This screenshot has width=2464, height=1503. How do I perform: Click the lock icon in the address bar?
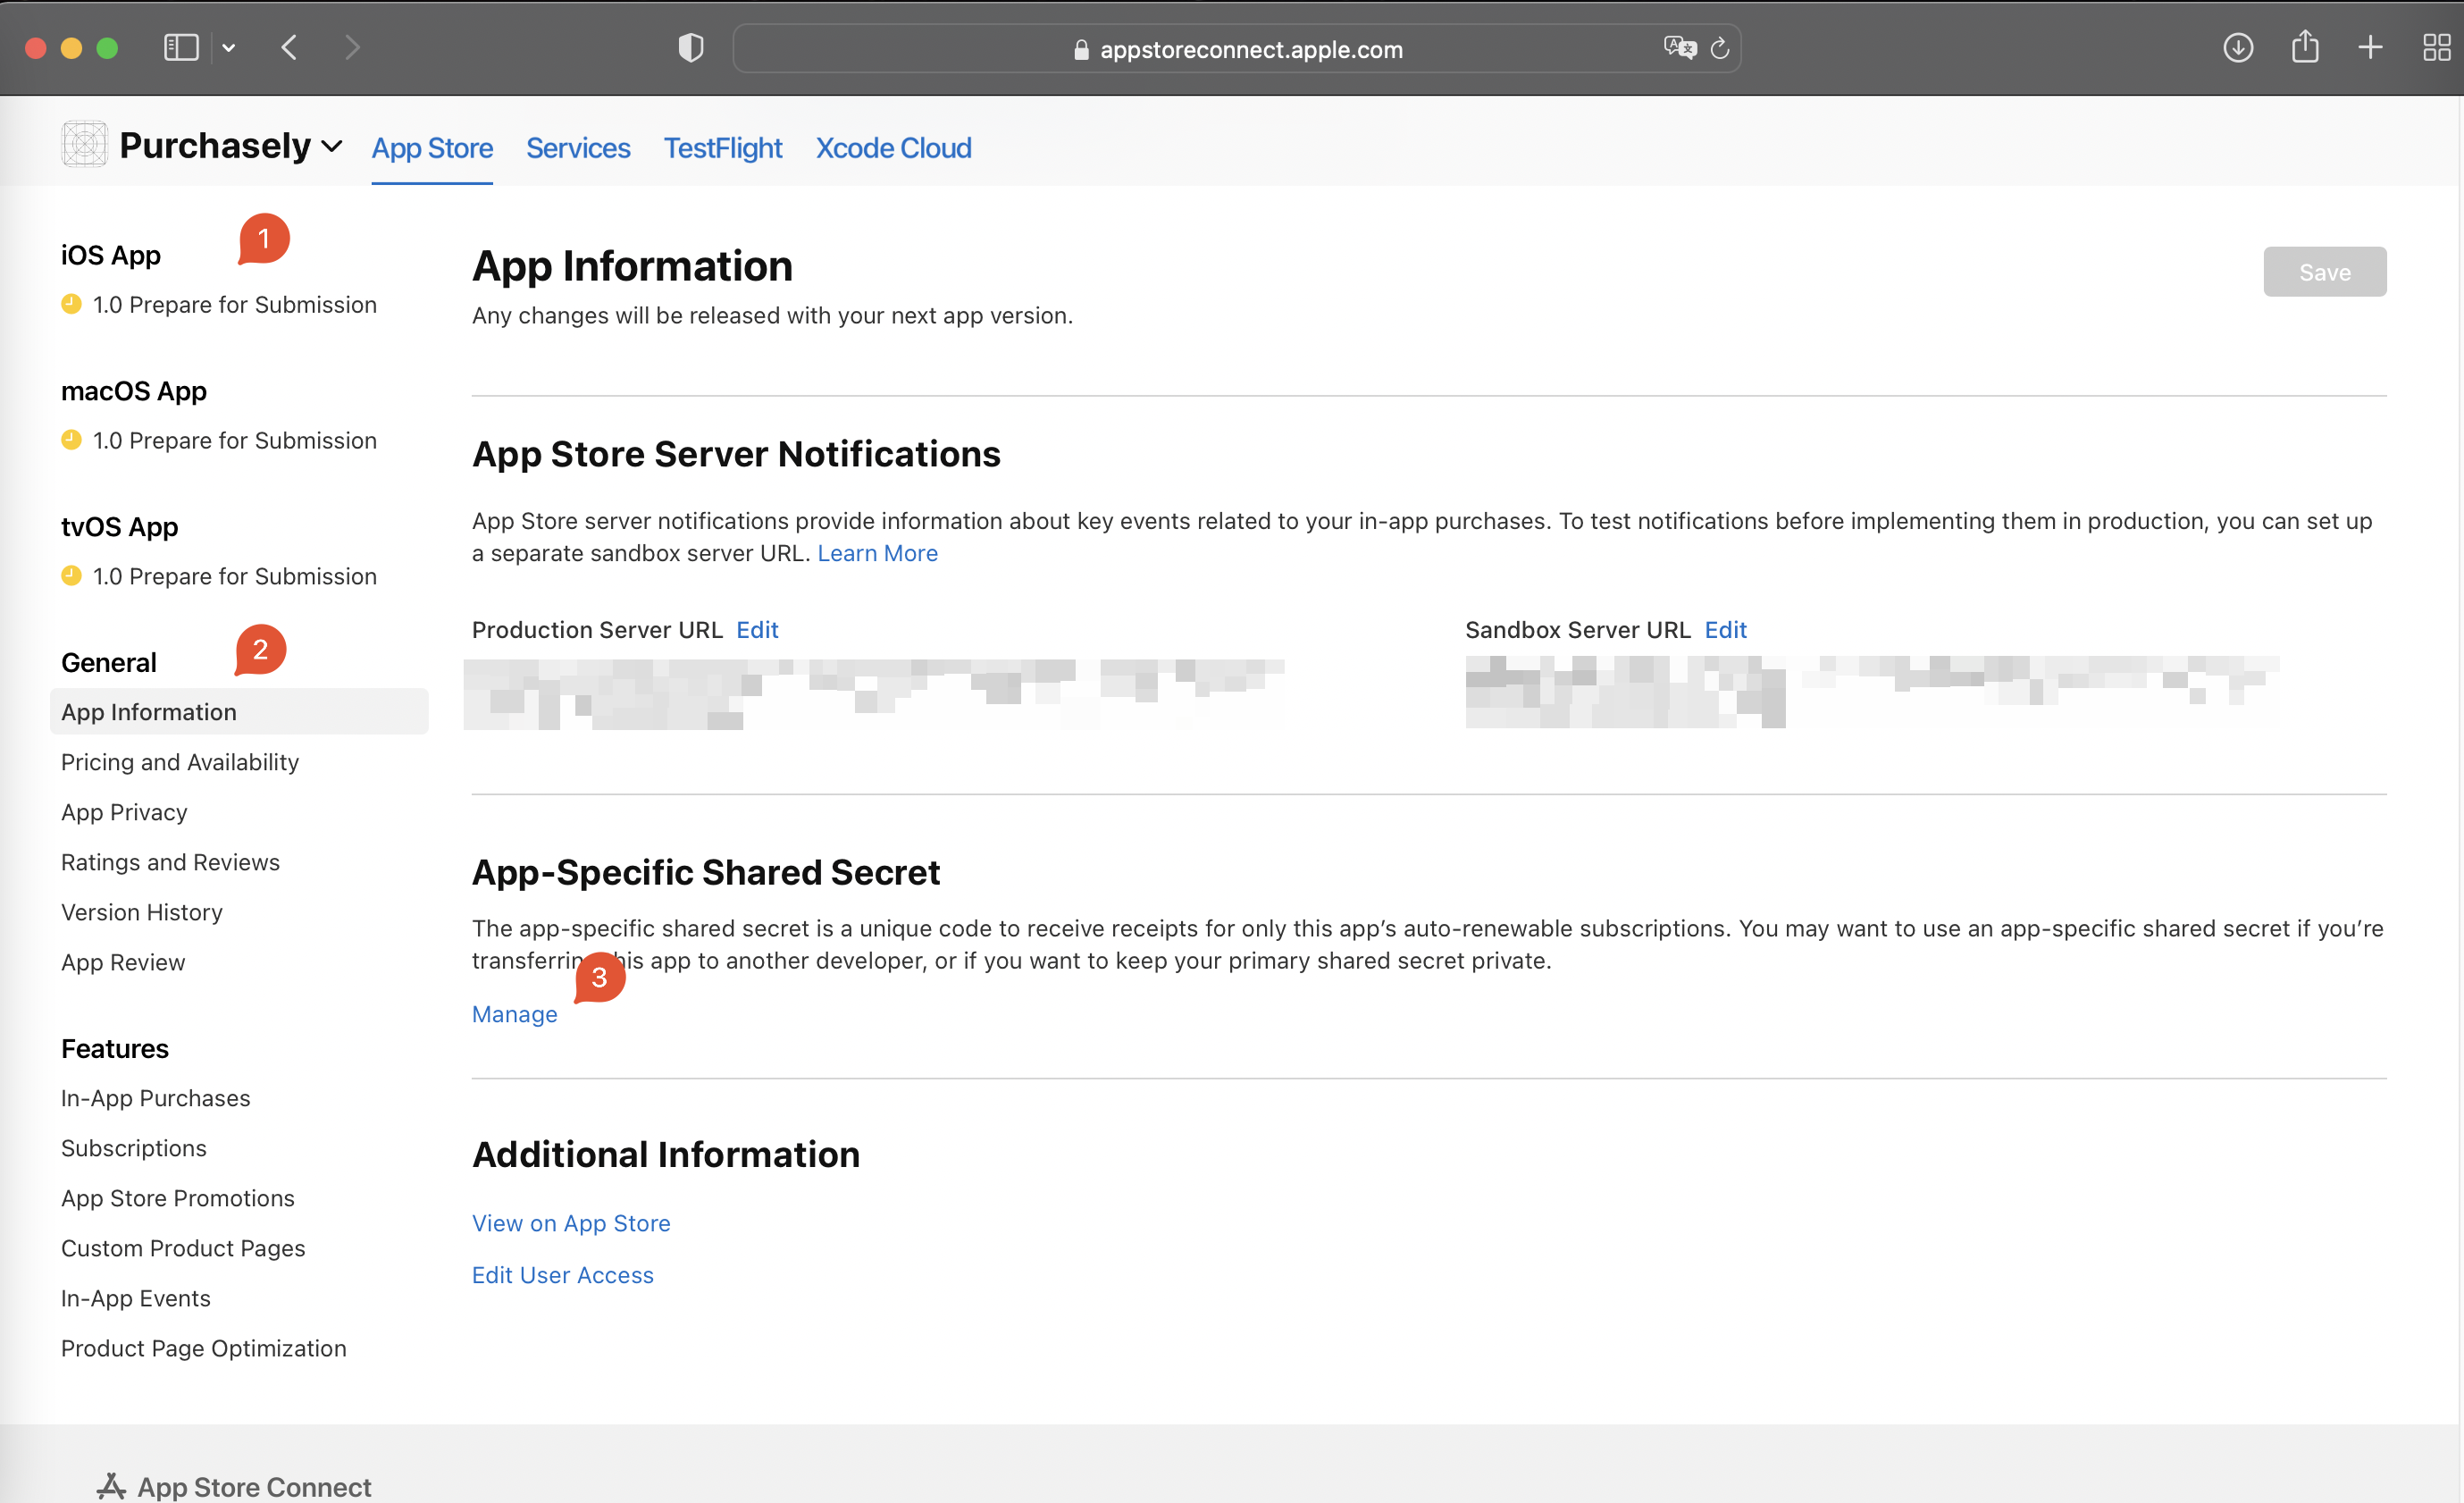point(1081,50)
